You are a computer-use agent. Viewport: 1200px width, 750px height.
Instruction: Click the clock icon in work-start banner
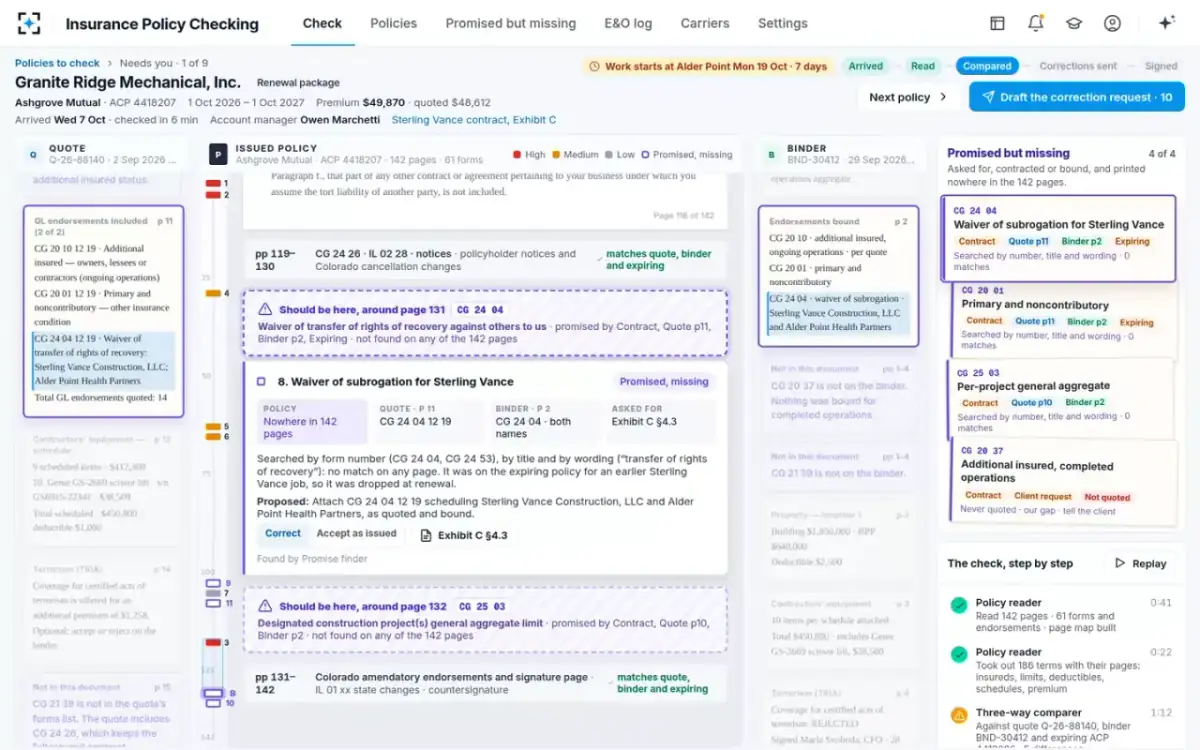595,66
